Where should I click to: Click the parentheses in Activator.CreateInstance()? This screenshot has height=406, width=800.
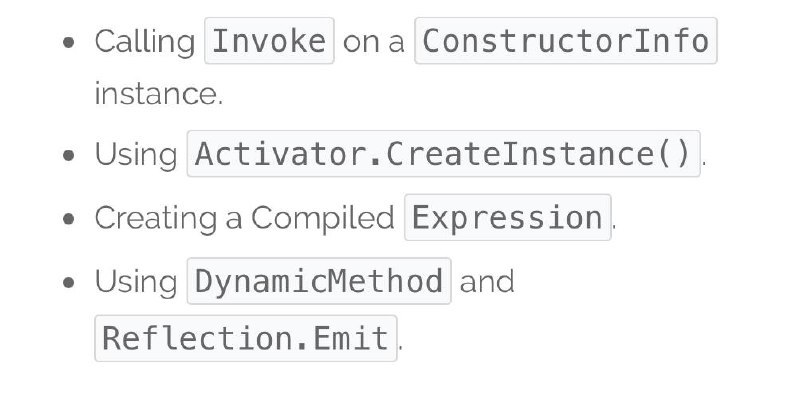point(674,154)
